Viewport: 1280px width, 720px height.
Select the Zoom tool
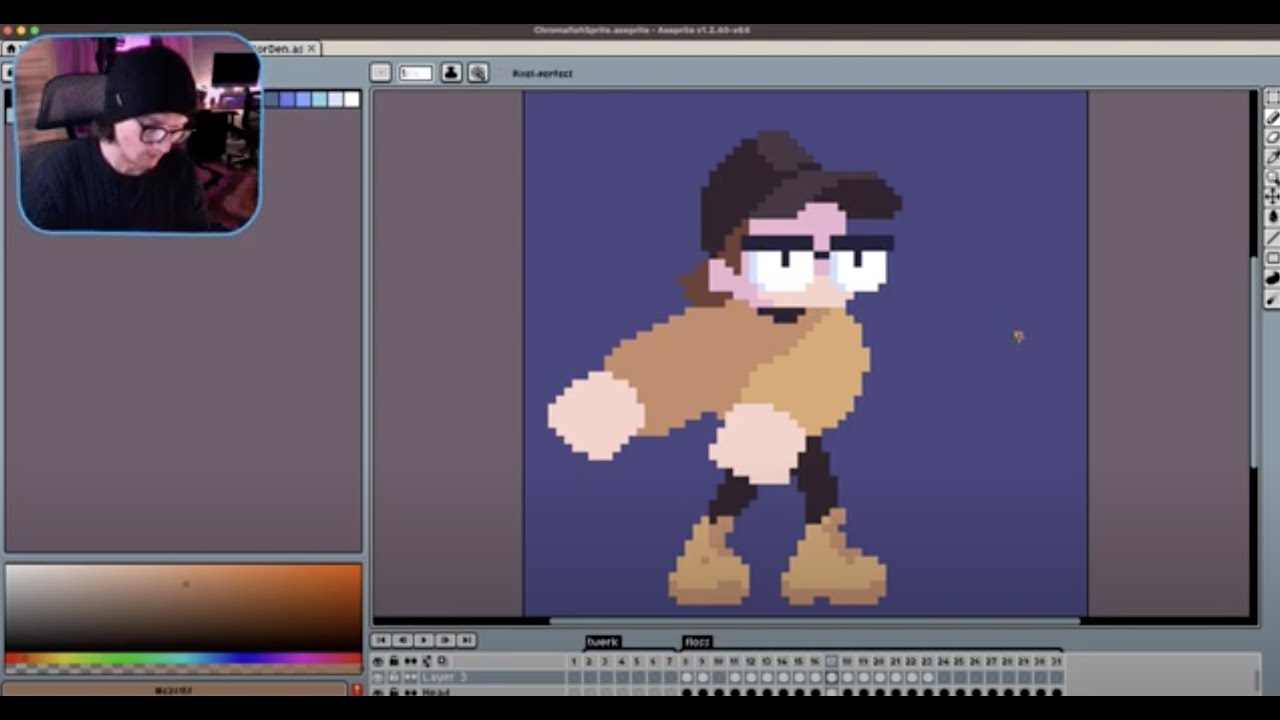1272,177
